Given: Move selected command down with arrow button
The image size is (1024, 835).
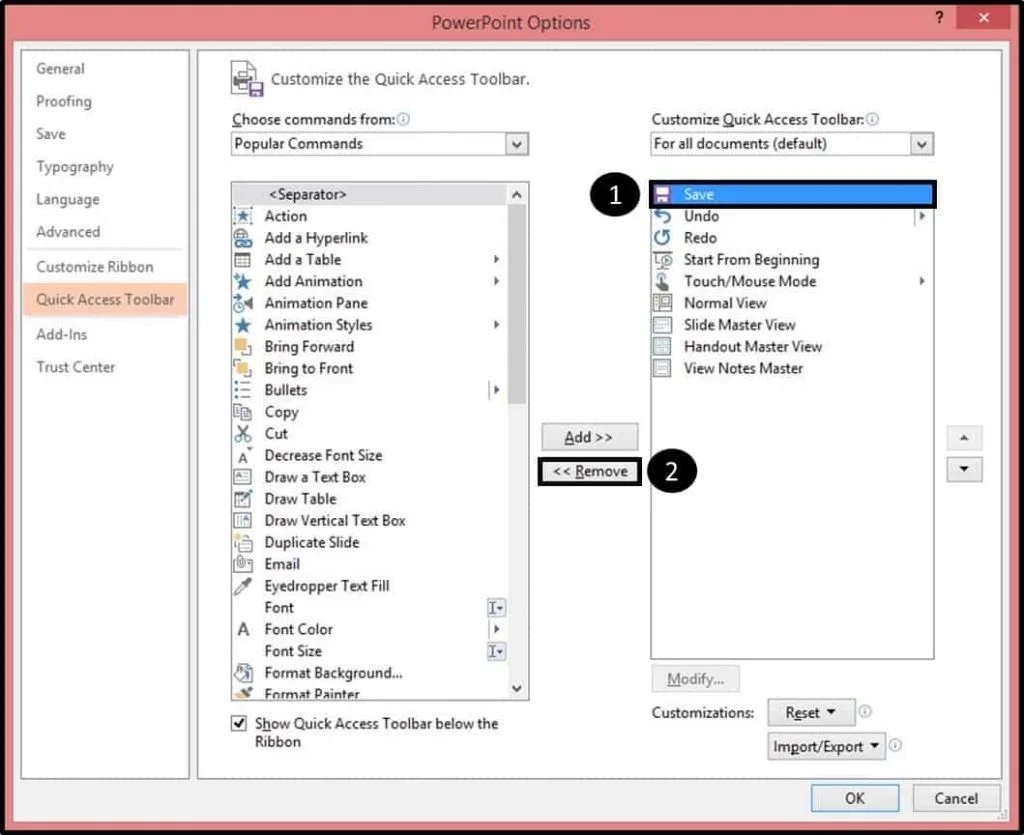Looking at the screenshot, I should click(964, 469).
